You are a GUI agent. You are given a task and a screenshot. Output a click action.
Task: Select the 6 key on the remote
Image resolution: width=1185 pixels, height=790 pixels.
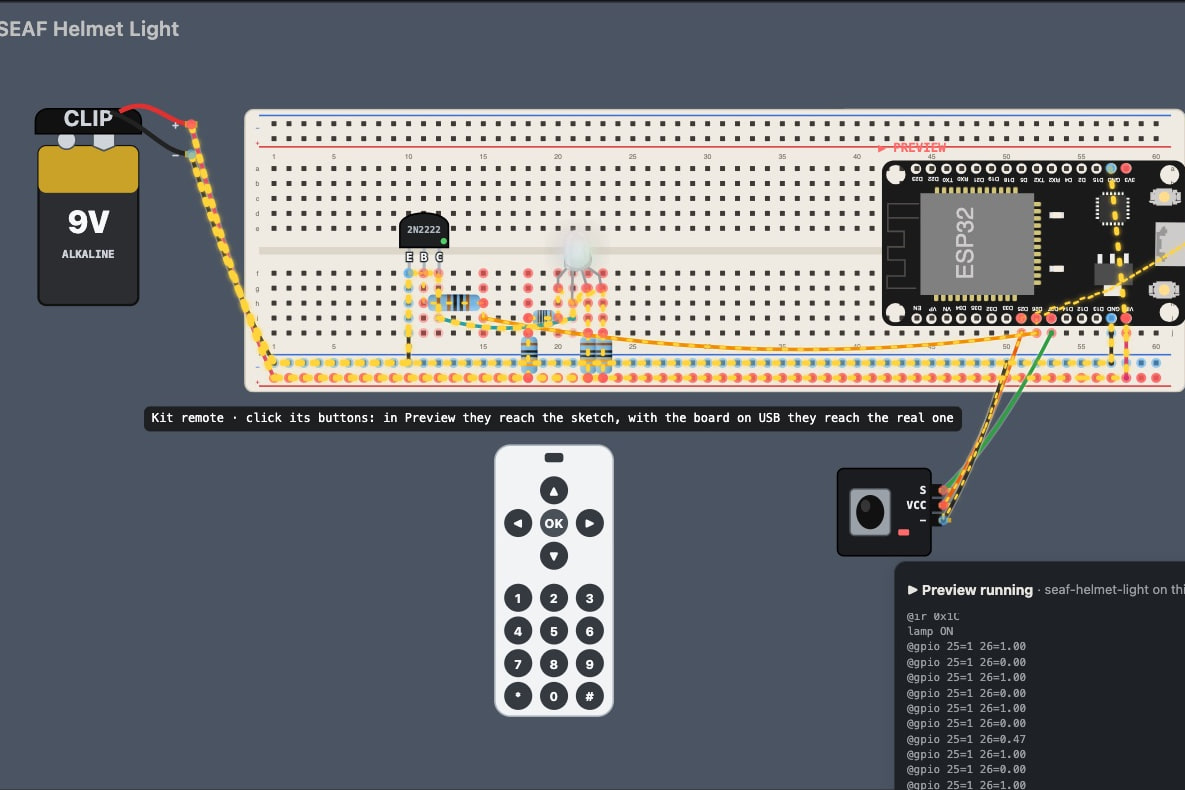click(589, 631)
